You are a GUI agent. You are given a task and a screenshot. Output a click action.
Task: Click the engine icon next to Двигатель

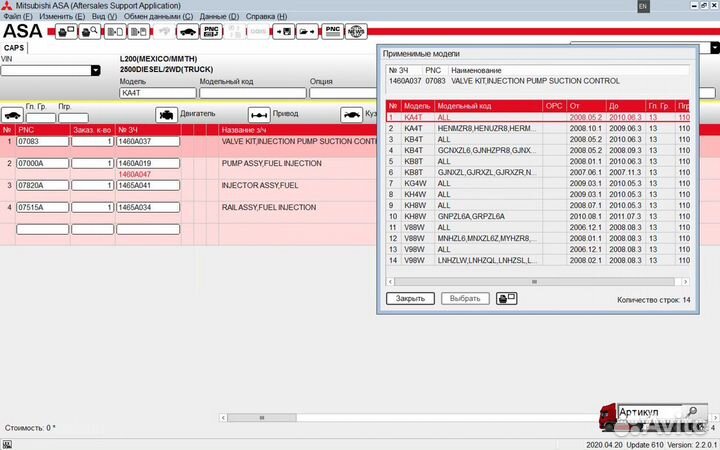(166, 114)
